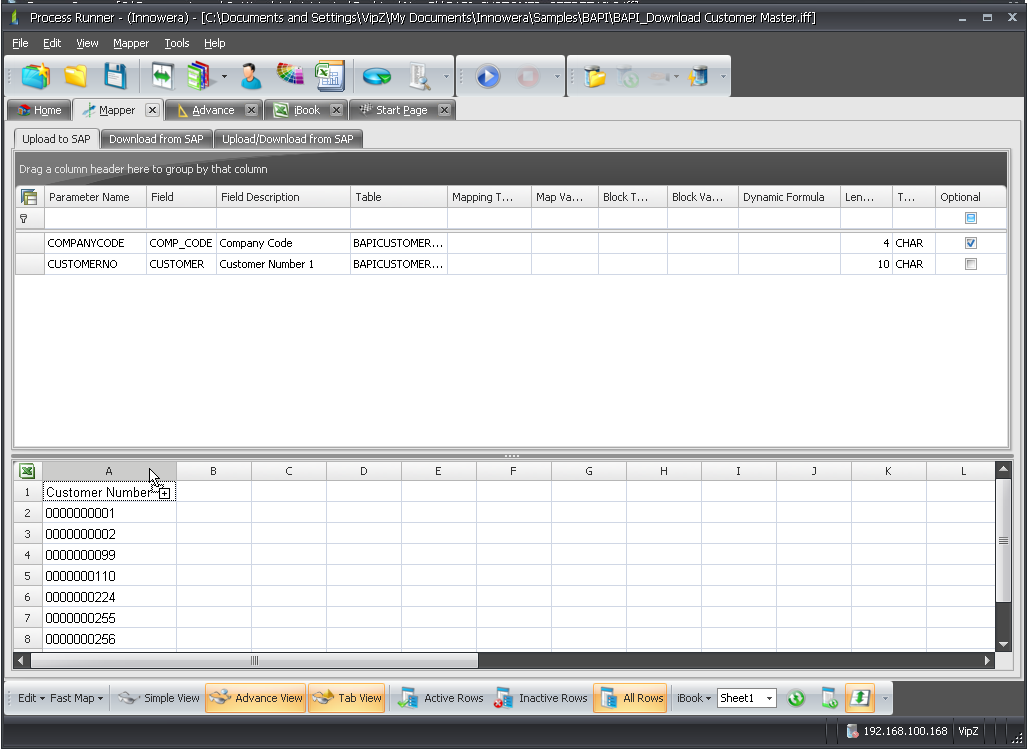1027x750 pixels.
Task: Click the color palette fan icon
Action: click(290, 76)
